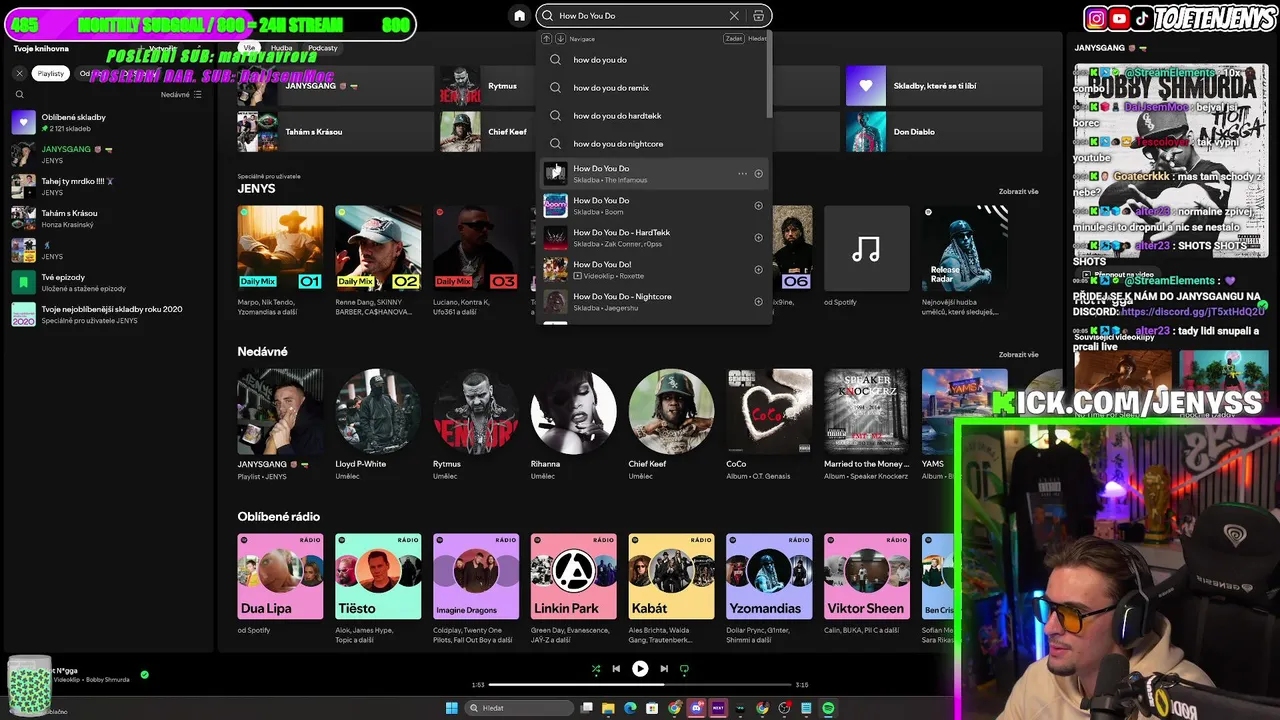Image resolution: width=1280 pixels, height=720 pixels.
Task: Open 'How Do You Do - HardTekk' result
Action: coord(654,238)
